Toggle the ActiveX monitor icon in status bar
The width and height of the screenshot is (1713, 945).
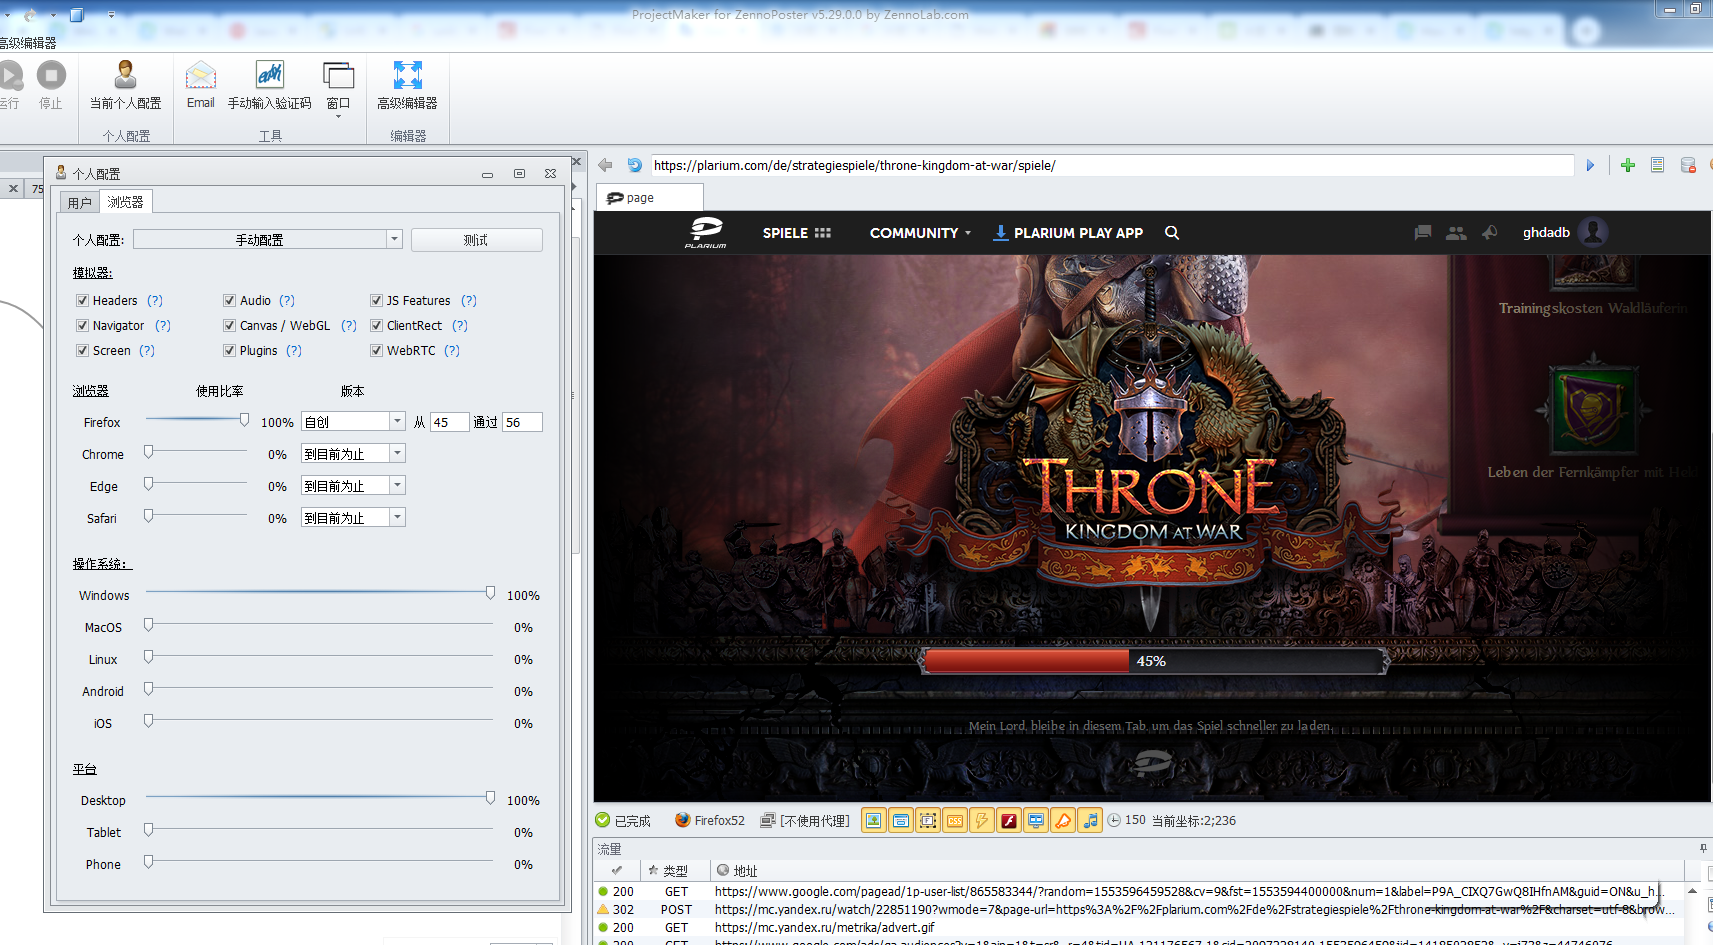tap(1036, 820)
